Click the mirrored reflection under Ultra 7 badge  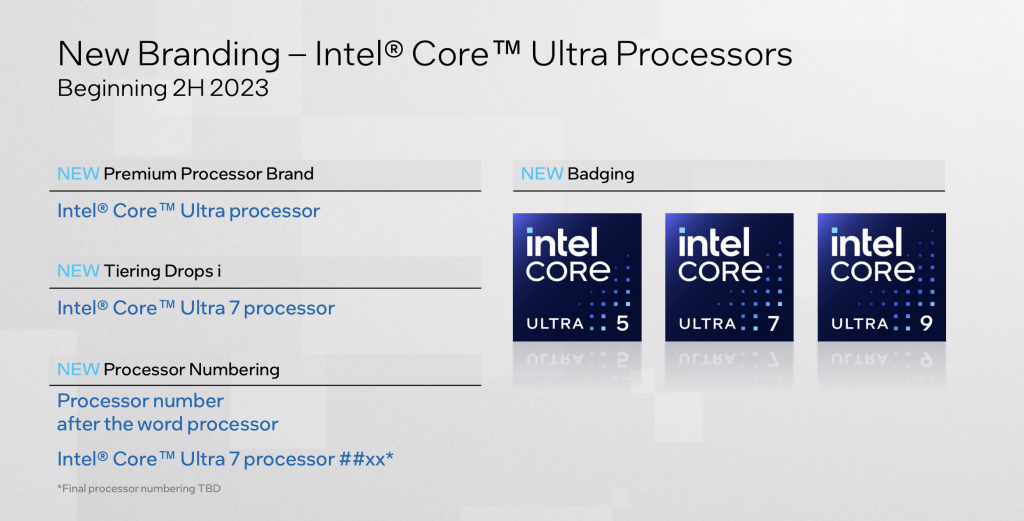(728, 358)
